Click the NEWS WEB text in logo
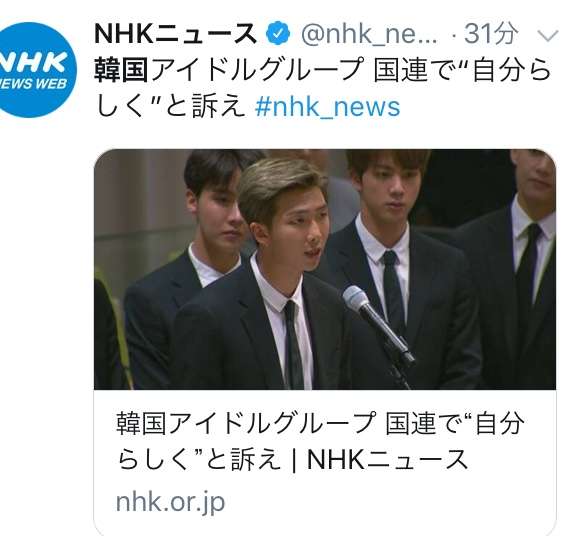Viewport: 588px width, 536px height. point(33,85)
